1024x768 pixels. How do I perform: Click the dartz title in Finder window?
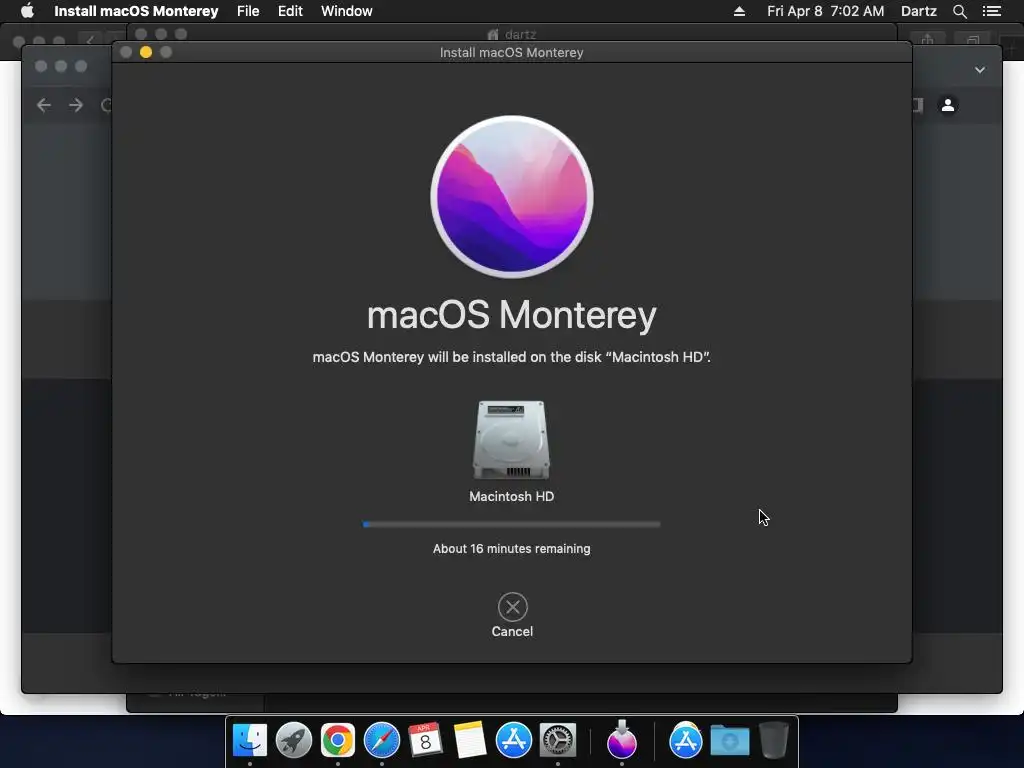coord(520,34)
